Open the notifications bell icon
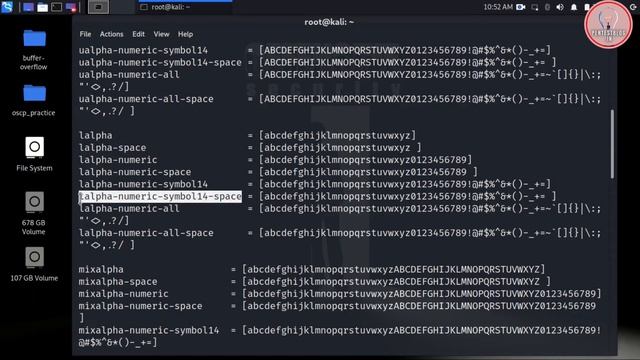The image size is (640, 360). pyautogui.click(x=574, y=7)
